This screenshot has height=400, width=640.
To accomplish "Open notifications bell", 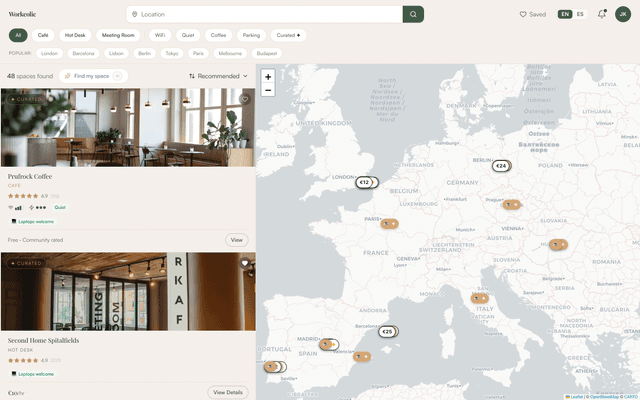I will tap(602, 14).
